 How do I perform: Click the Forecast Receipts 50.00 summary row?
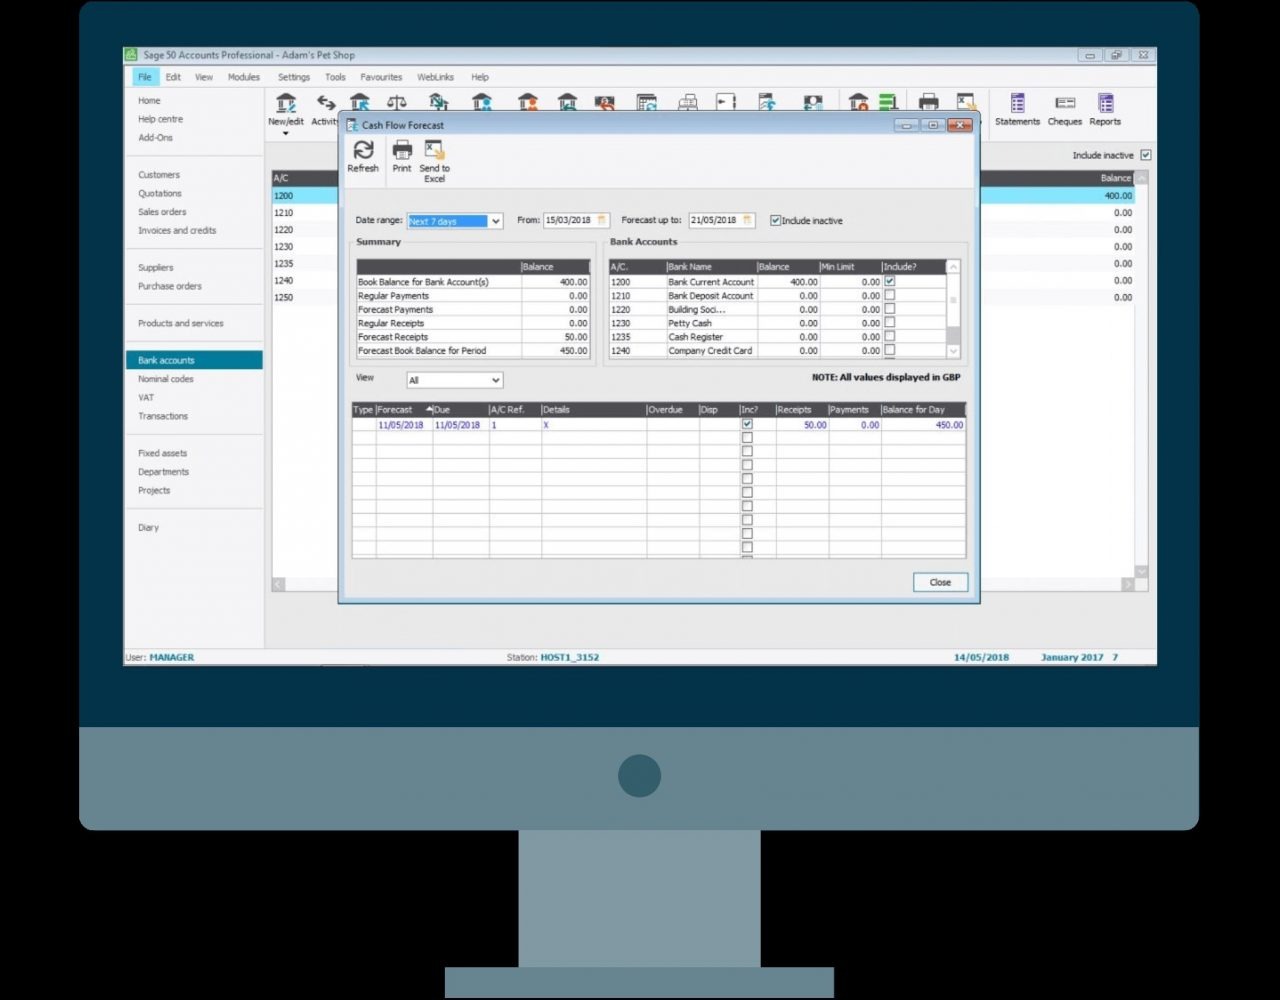pyautogui.click(x=473, y=337)
